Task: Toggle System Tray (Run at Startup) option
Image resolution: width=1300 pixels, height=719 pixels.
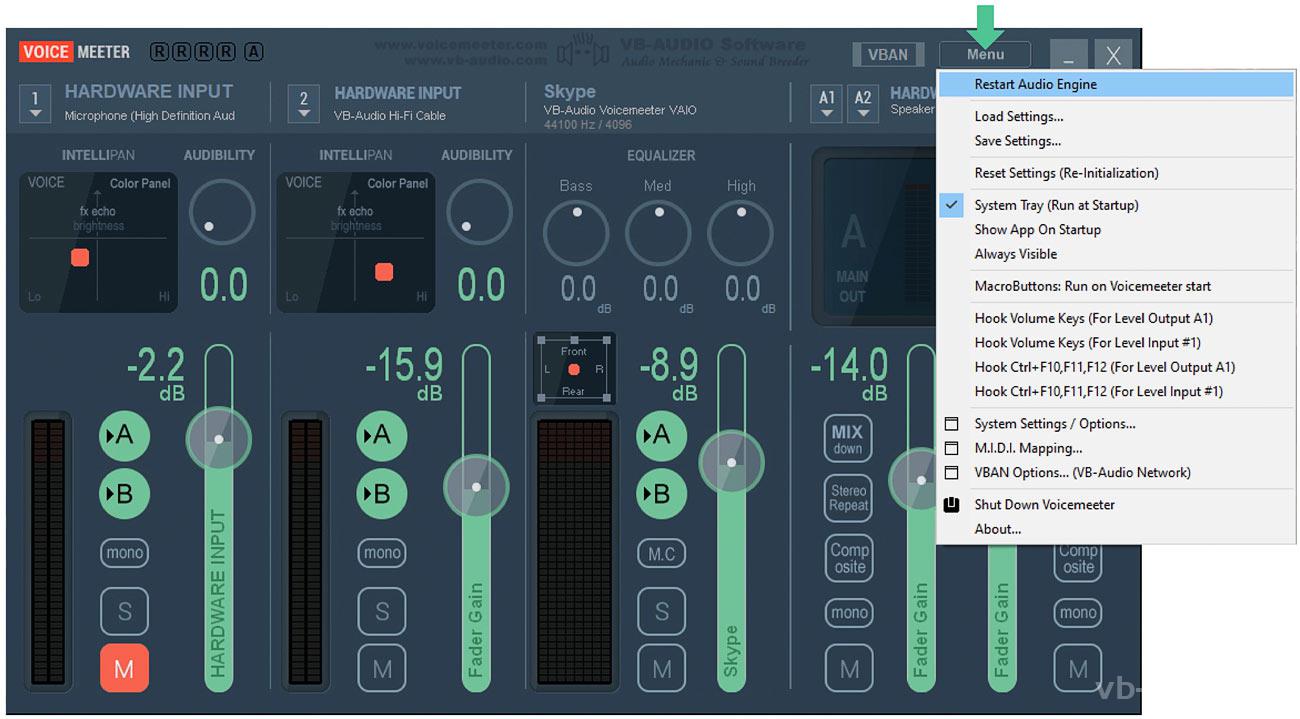Action: (1056, 205)
